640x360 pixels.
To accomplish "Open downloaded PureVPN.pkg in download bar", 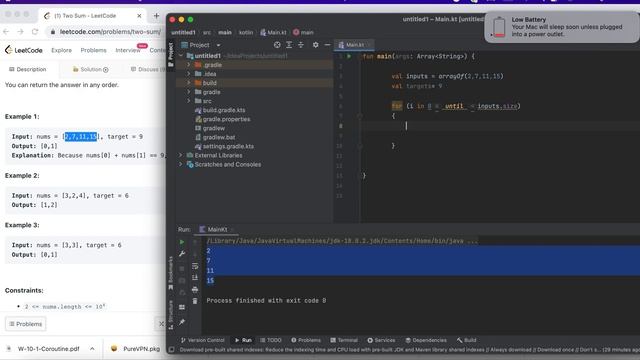I will pyautogui.click(x=136, y=349).
